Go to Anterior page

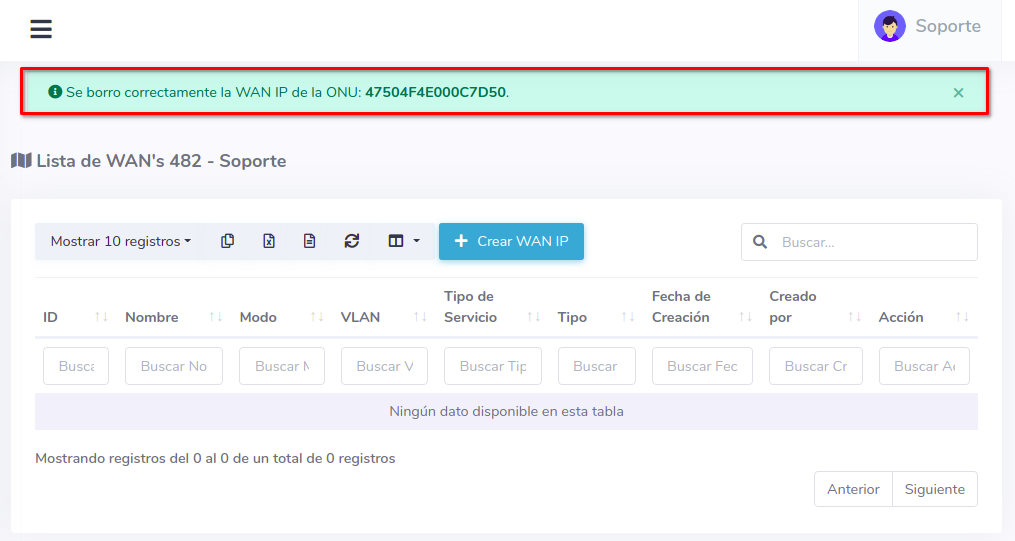pos(853,489)
